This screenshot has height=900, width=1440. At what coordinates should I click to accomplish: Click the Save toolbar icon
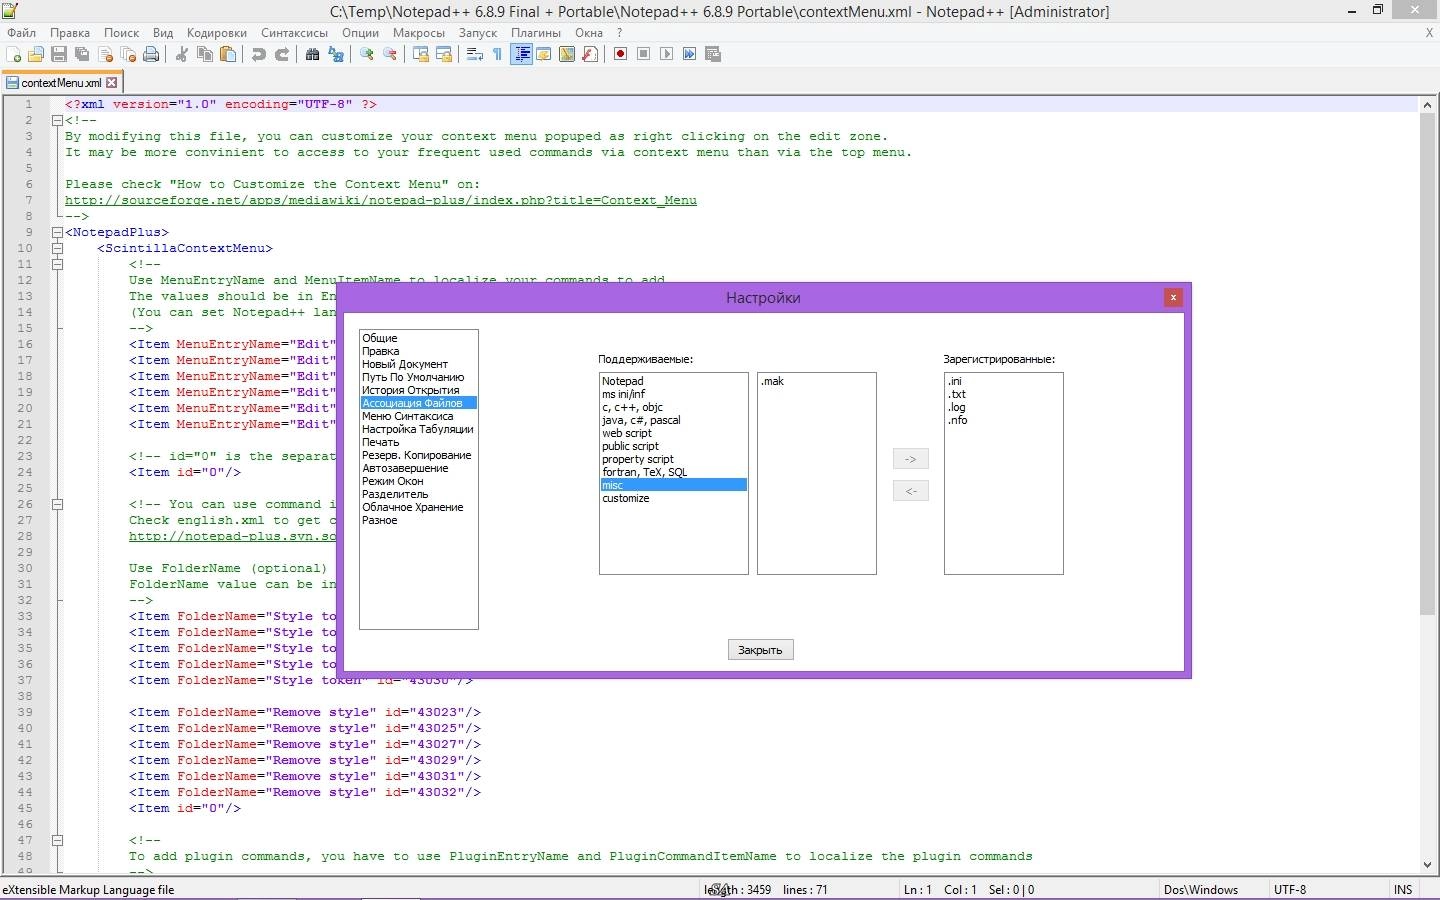click(59, 54)
